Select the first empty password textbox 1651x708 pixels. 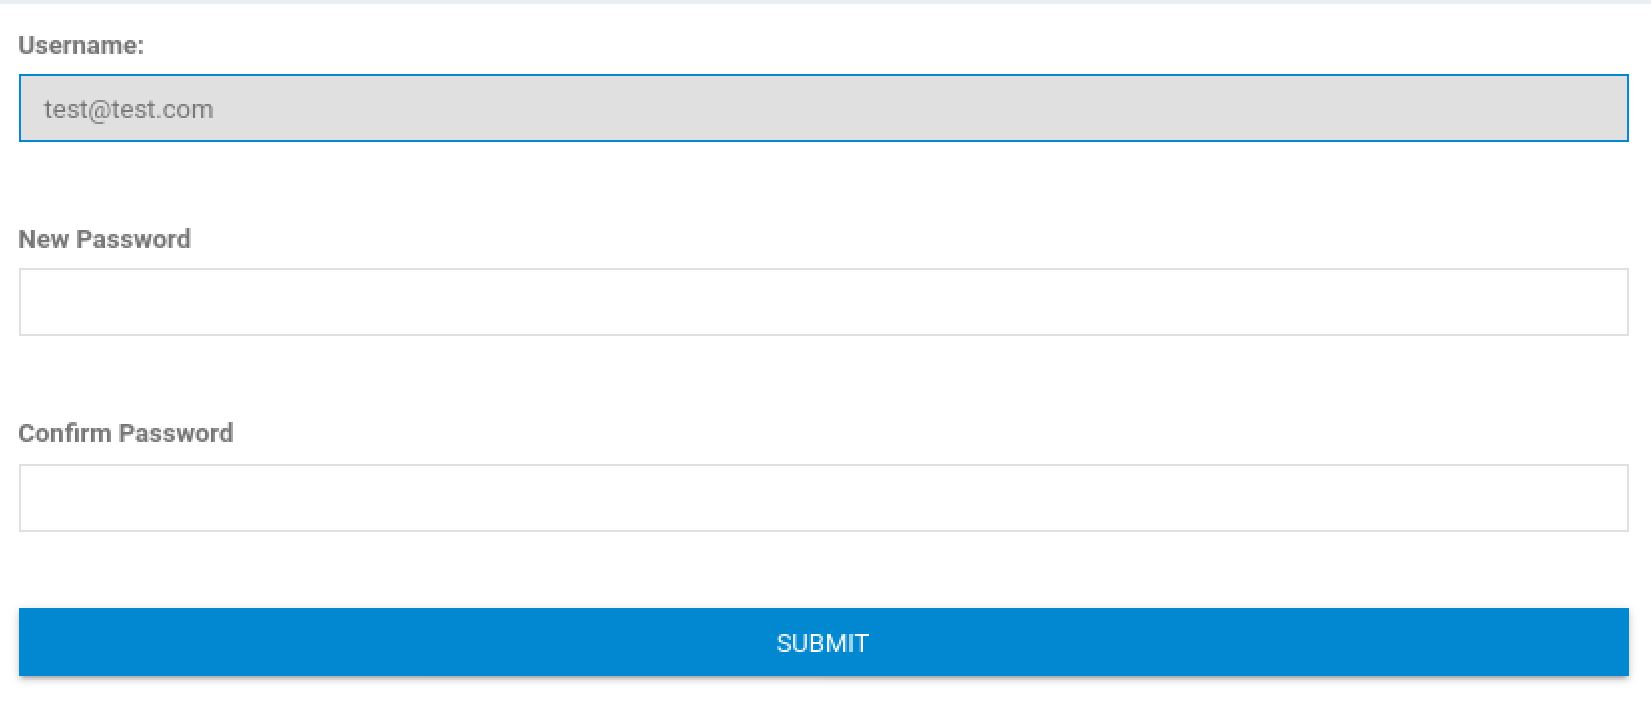823,302
